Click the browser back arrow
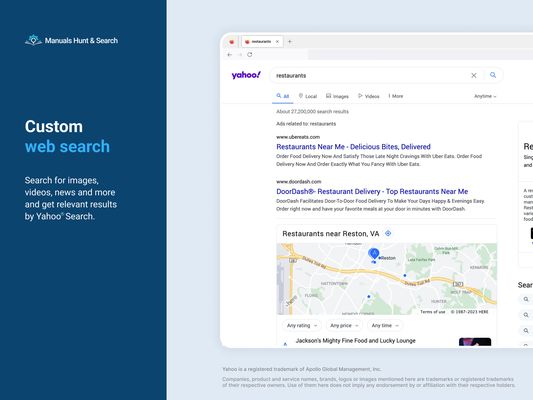The height and width of the screenshot is (400, 533). [230, 54]
